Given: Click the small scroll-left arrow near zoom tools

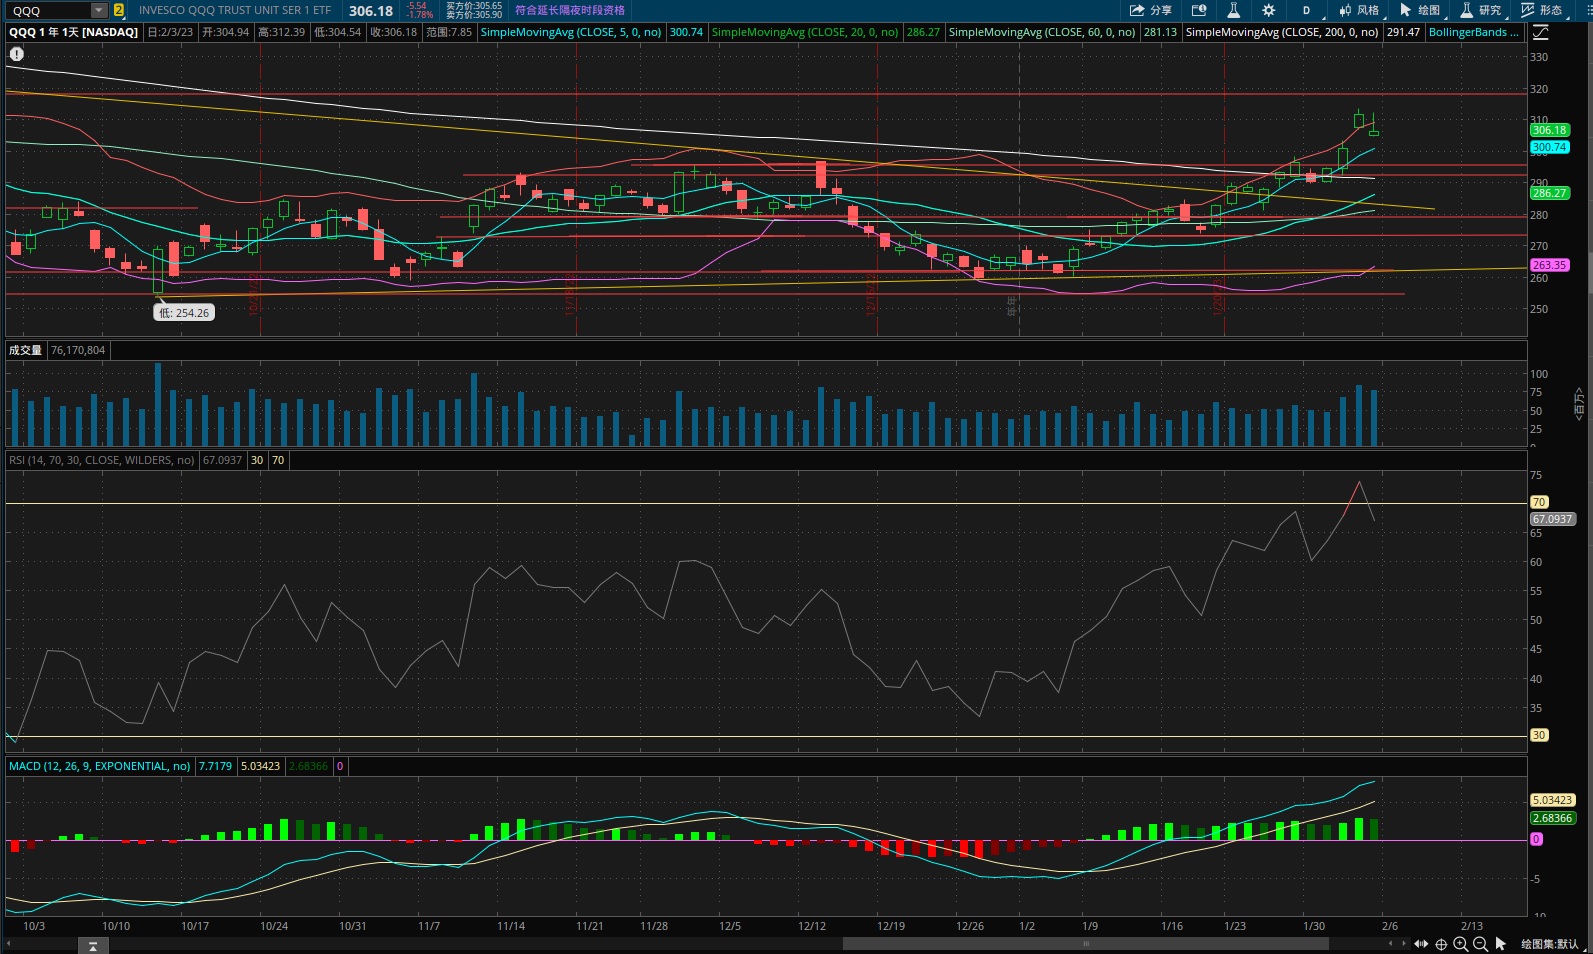Looking at the screenshot, I should coord(1391,944).
